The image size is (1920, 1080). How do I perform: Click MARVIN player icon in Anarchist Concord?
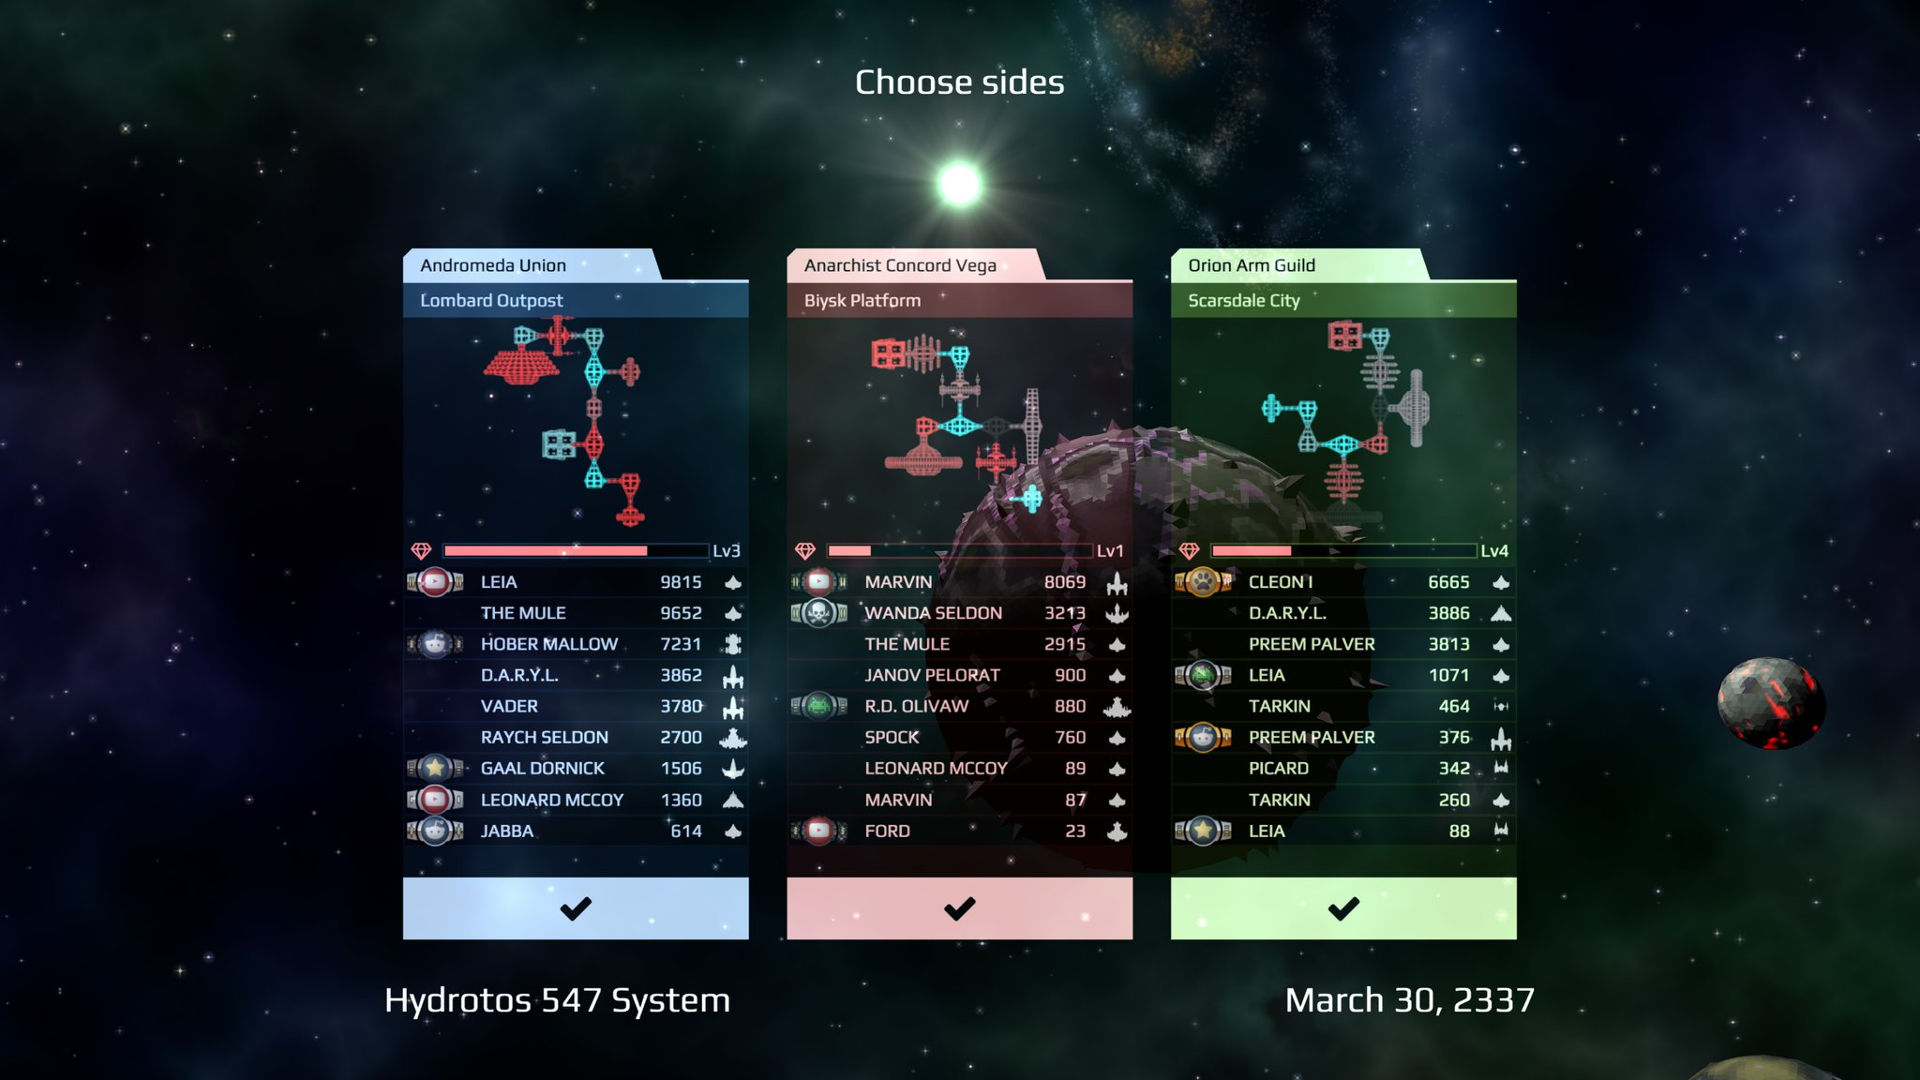(819, 582)
